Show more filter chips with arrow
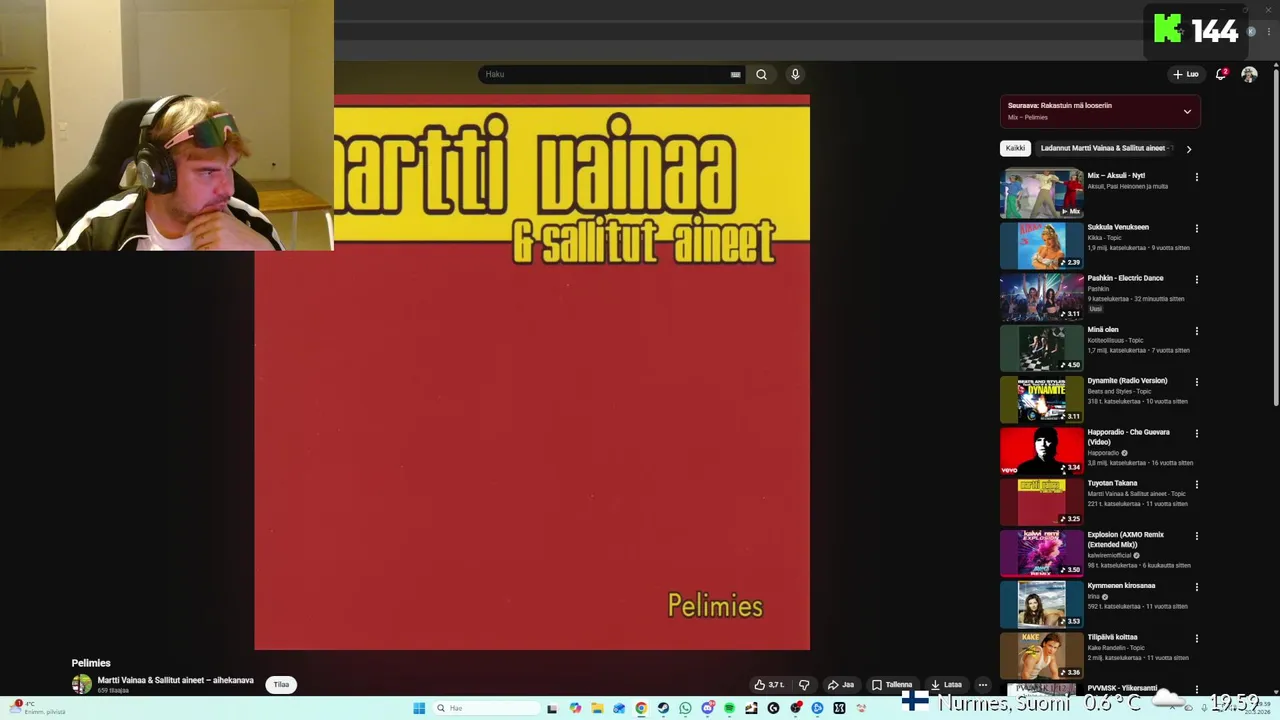1280x720 pixels. pyautogui.click(x=1188, y=149)
